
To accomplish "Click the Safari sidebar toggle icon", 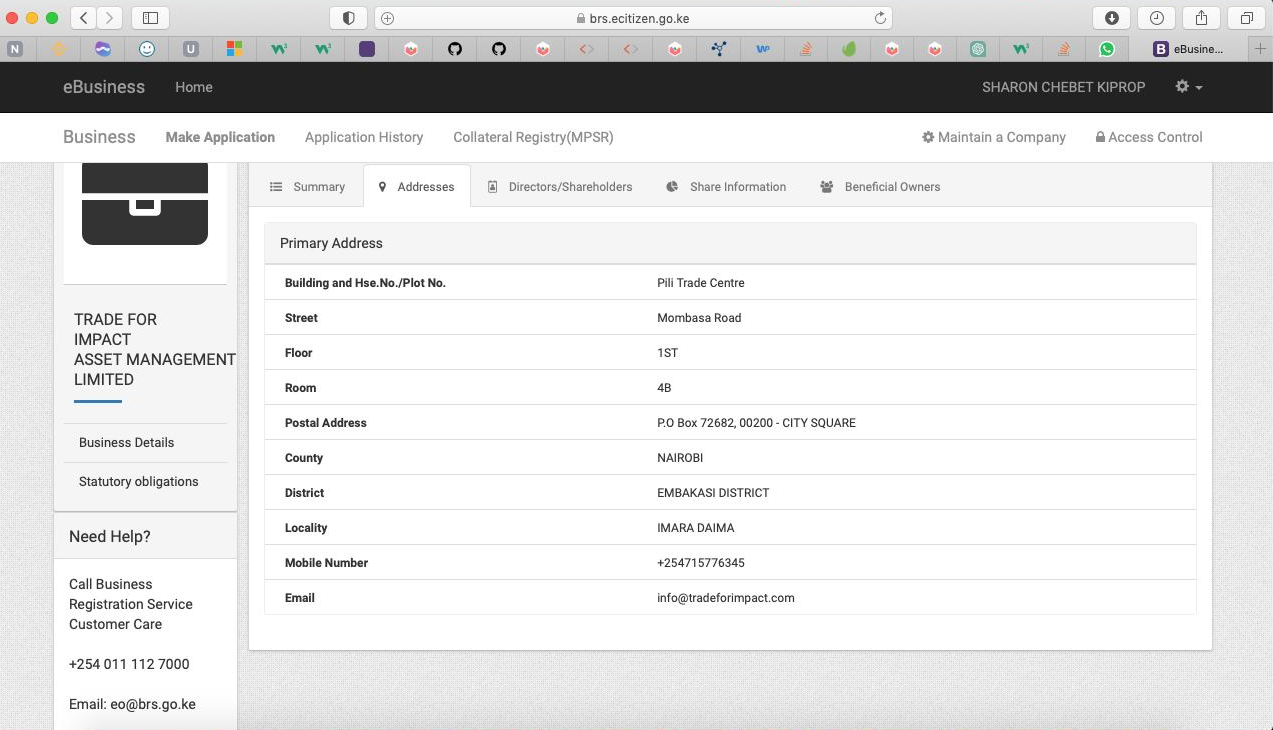I will coord(150,18).
